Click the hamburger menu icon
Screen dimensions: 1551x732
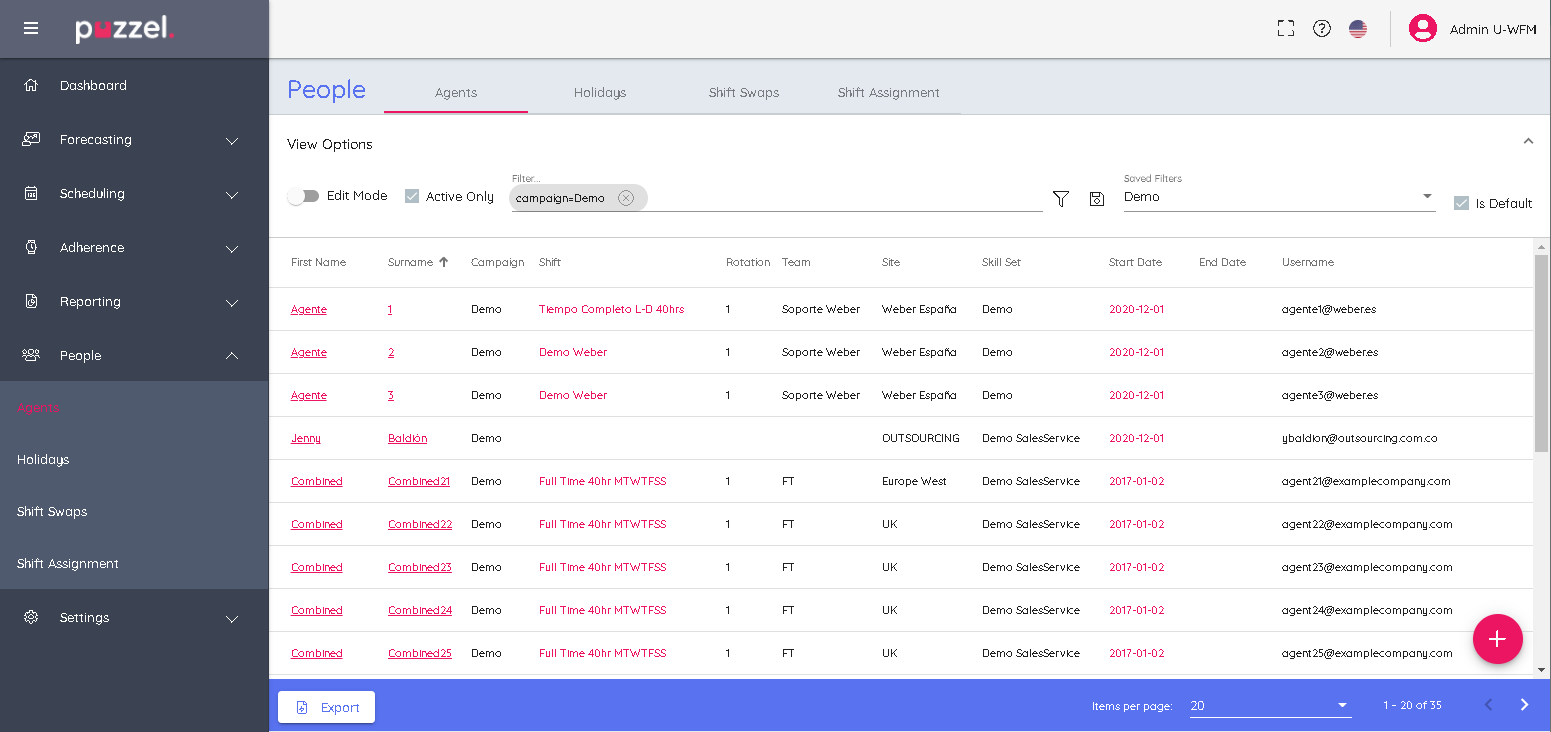pos(31,28)
